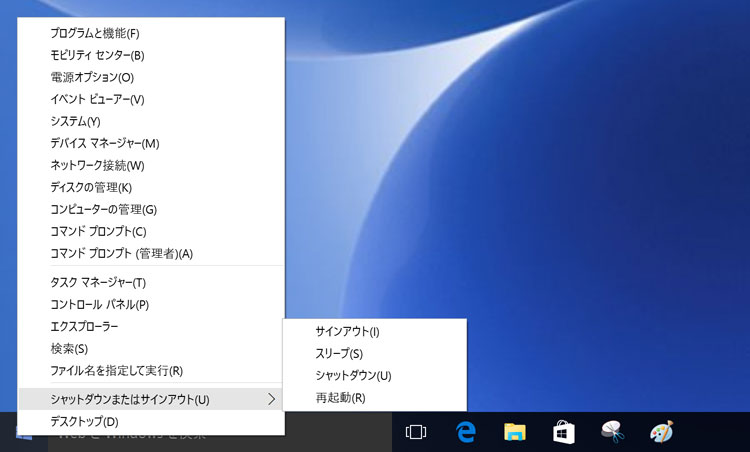Launch イベント ビューアー(V)
Image resolution: width=750 pixels, height=452 pixels.
point(151,99)
